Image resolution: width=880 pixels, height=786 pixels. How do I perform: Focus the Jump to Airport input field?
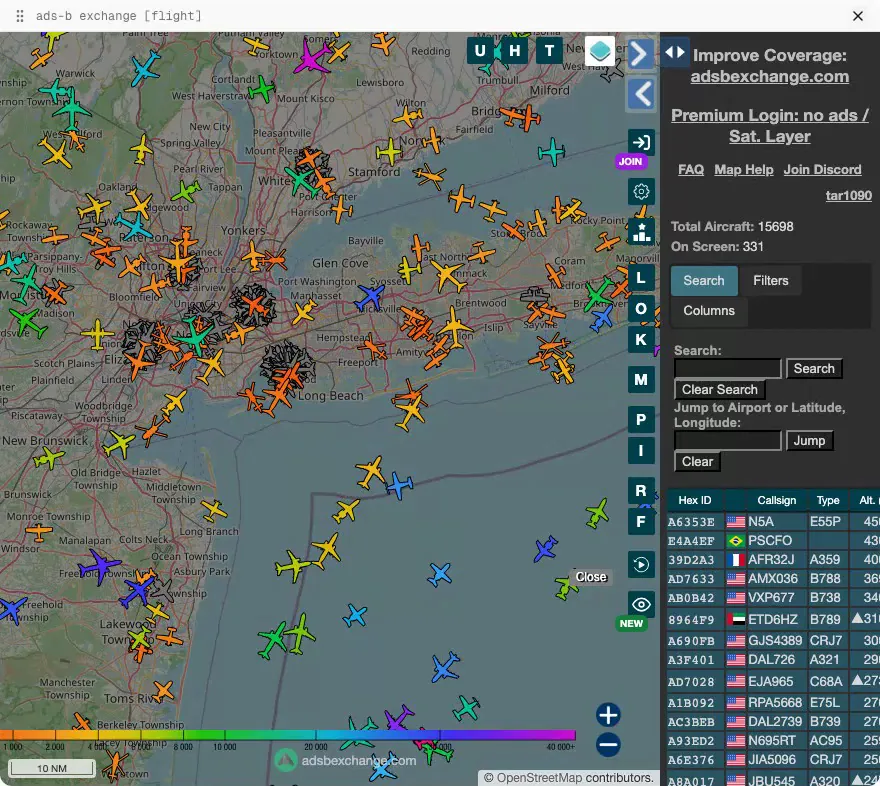[727, 440]
